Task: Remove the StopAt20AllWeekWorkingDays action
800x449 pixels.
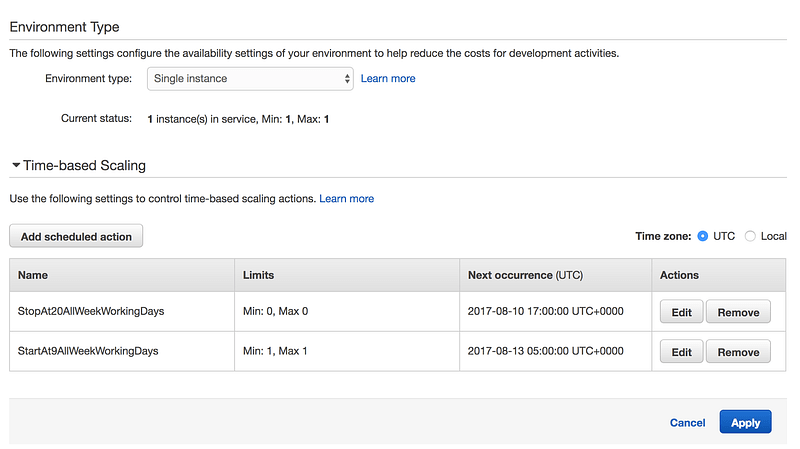Action: click(x=738, y=312)
